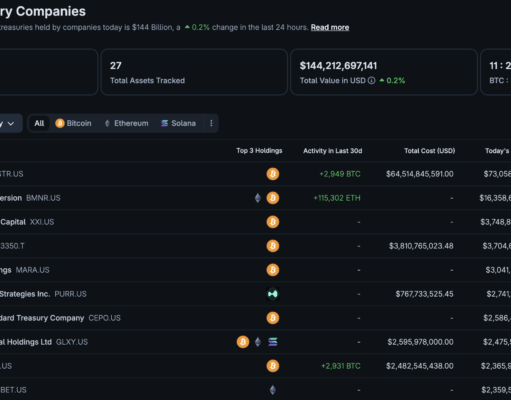The height and width of the screenshot is (400, 511).
Task: Click the +2,931 BTC activity value
Action: 341,366
